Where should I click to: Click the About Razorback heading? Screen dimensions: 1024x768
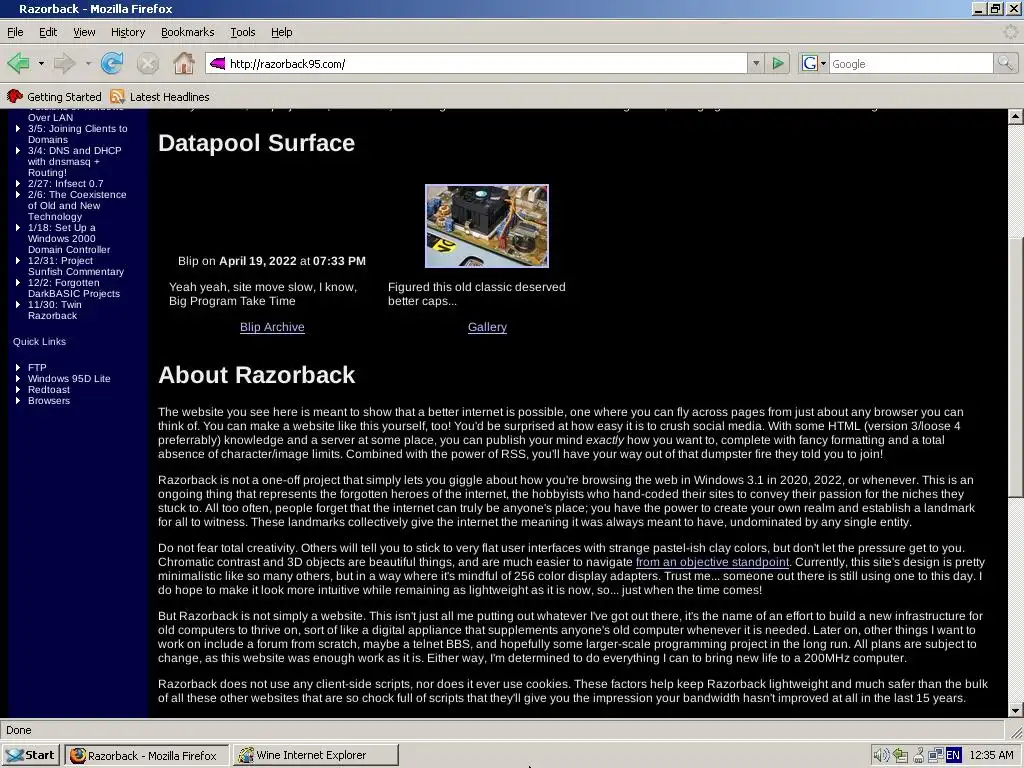[257, 375]
